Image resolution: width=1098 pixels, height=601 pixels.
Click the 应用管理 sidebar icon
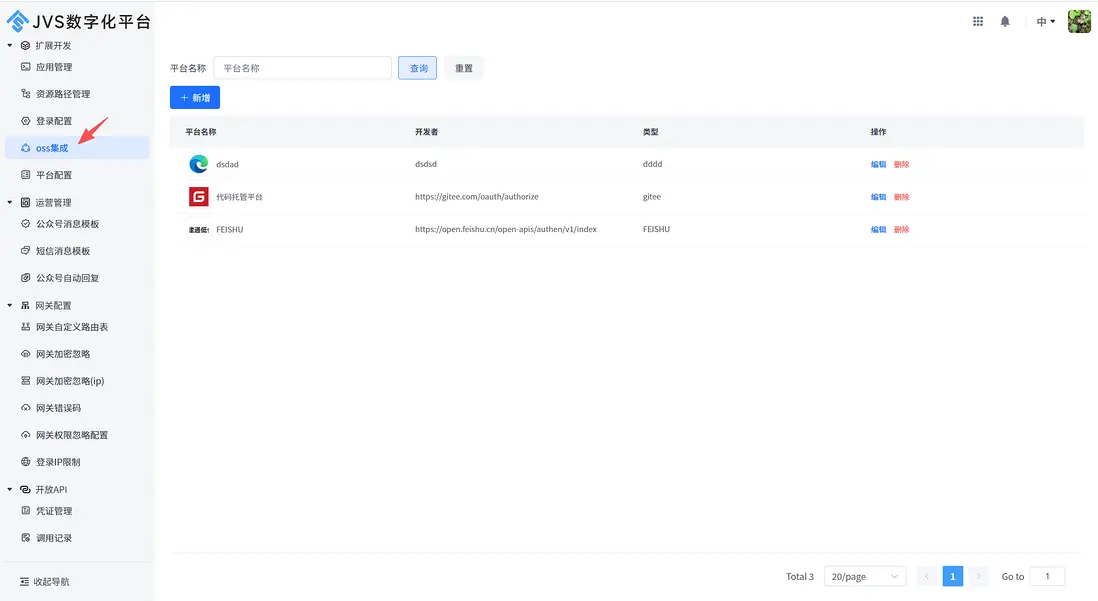(x=26, y=67)
